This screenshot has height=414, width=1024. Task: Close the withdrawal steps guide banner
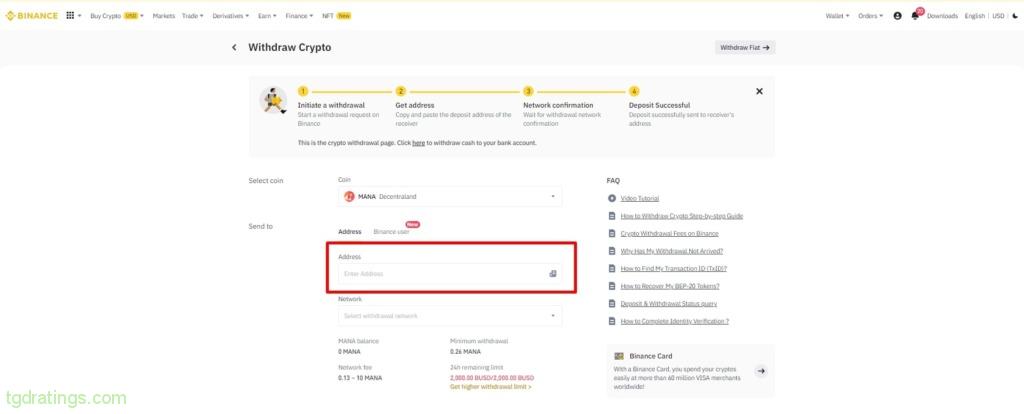759,91
